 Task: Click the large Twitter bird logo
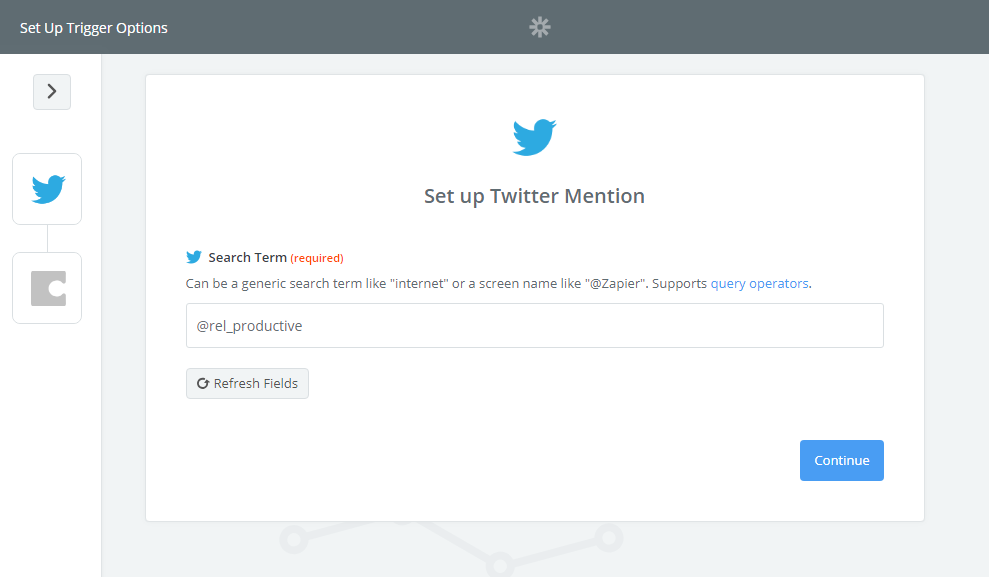click(x=534, y=137)
